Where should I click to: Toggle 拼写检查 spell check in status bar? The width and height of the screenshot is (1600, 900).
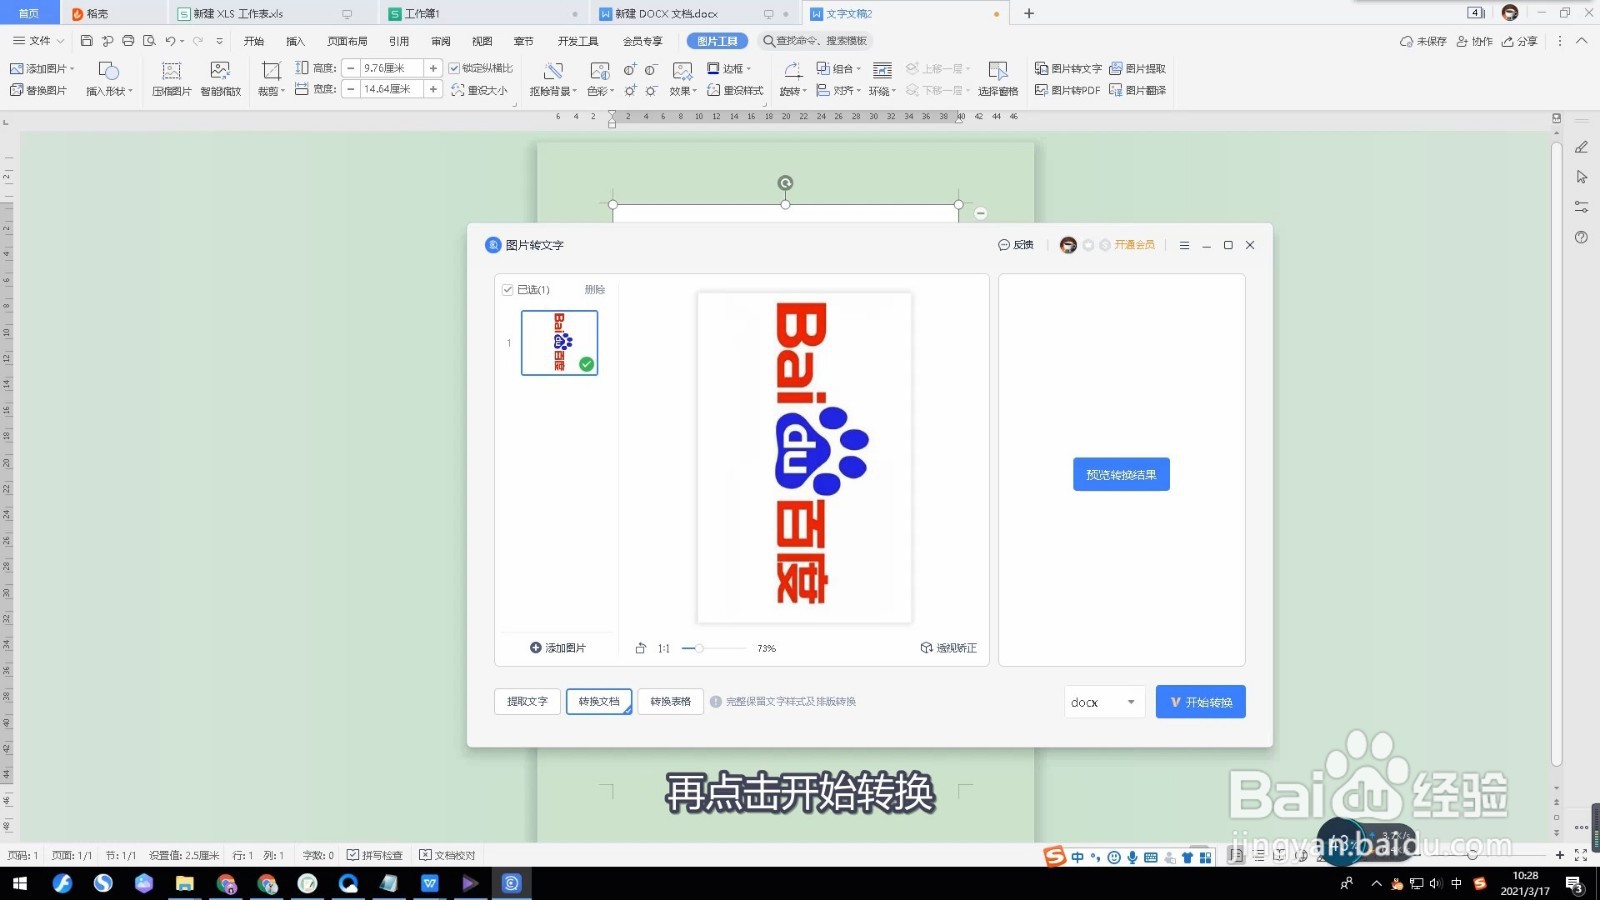coord(374,855)
